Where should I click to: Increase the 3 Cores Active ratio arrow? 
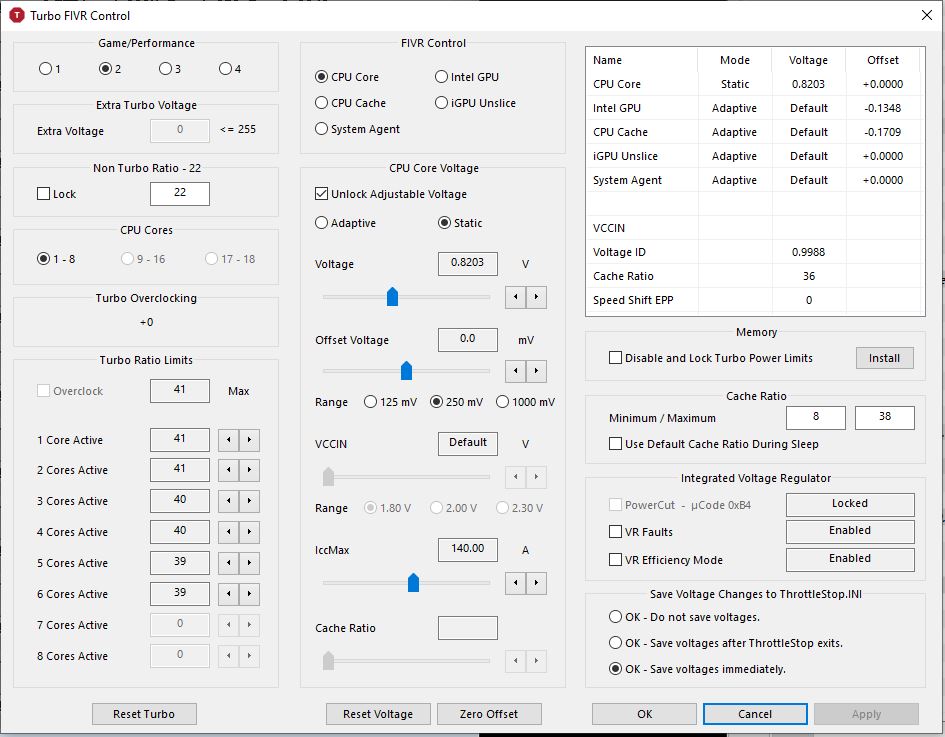(250, 501)
